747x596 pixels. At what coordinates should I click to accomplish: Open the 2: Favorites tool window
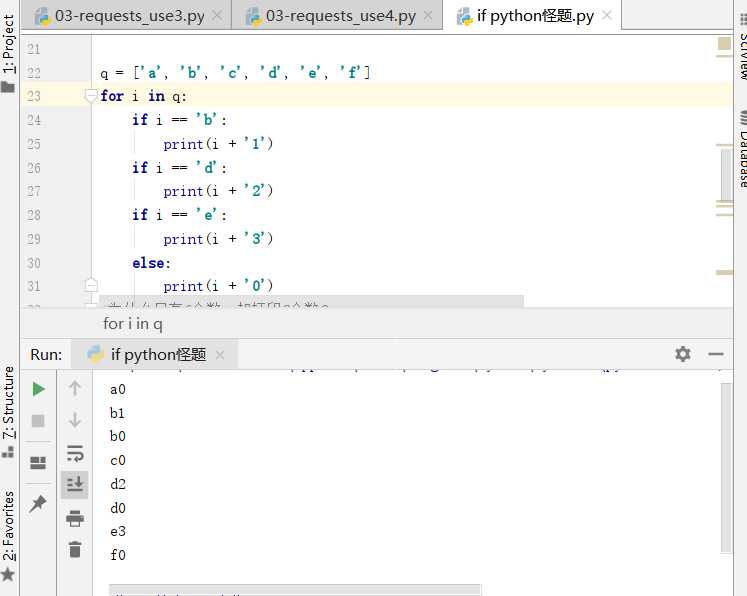[9, 526]
